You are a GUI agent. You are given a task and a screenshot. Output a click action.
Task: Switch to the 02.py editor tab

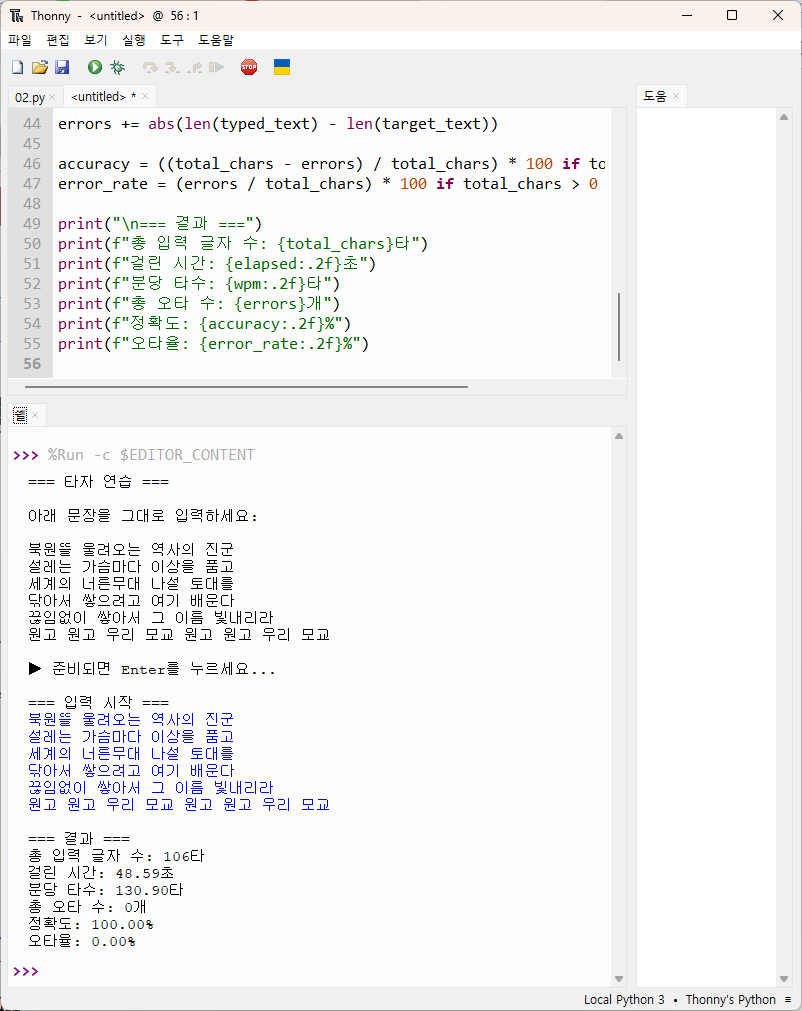tap(28, 97)
